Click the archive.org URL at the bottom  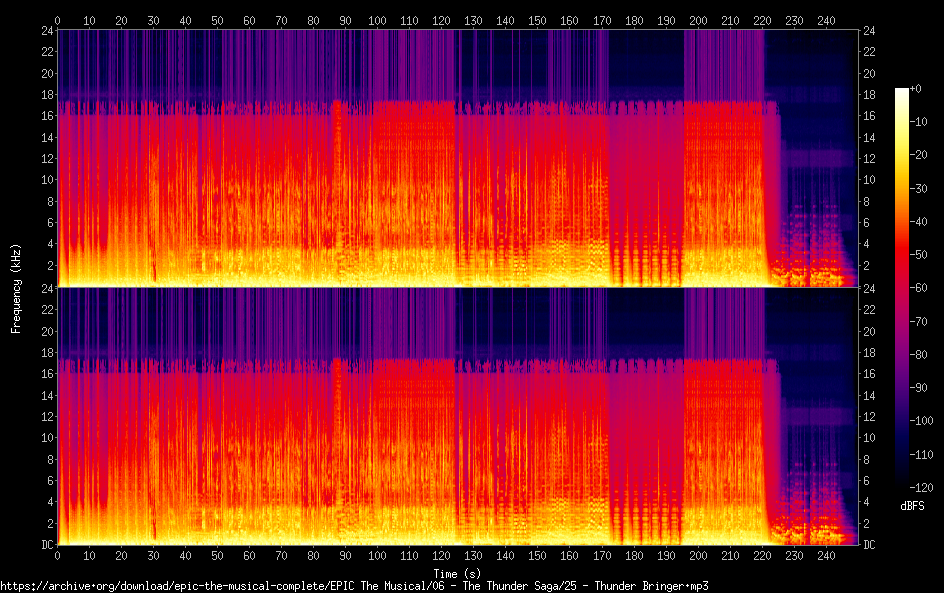pyautogui.click(x=354, y=586)
